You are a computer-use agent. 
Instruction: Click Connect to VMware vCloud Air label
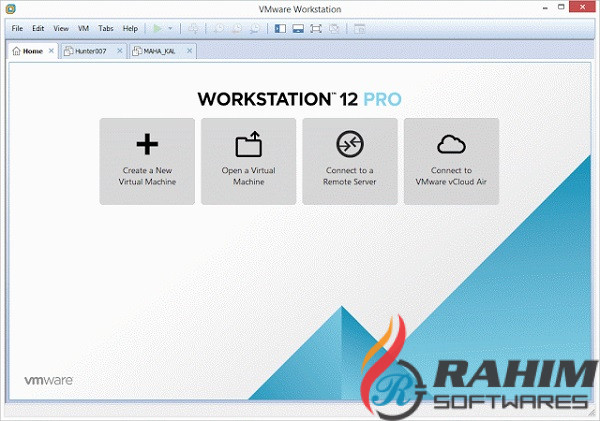(451, 176)
